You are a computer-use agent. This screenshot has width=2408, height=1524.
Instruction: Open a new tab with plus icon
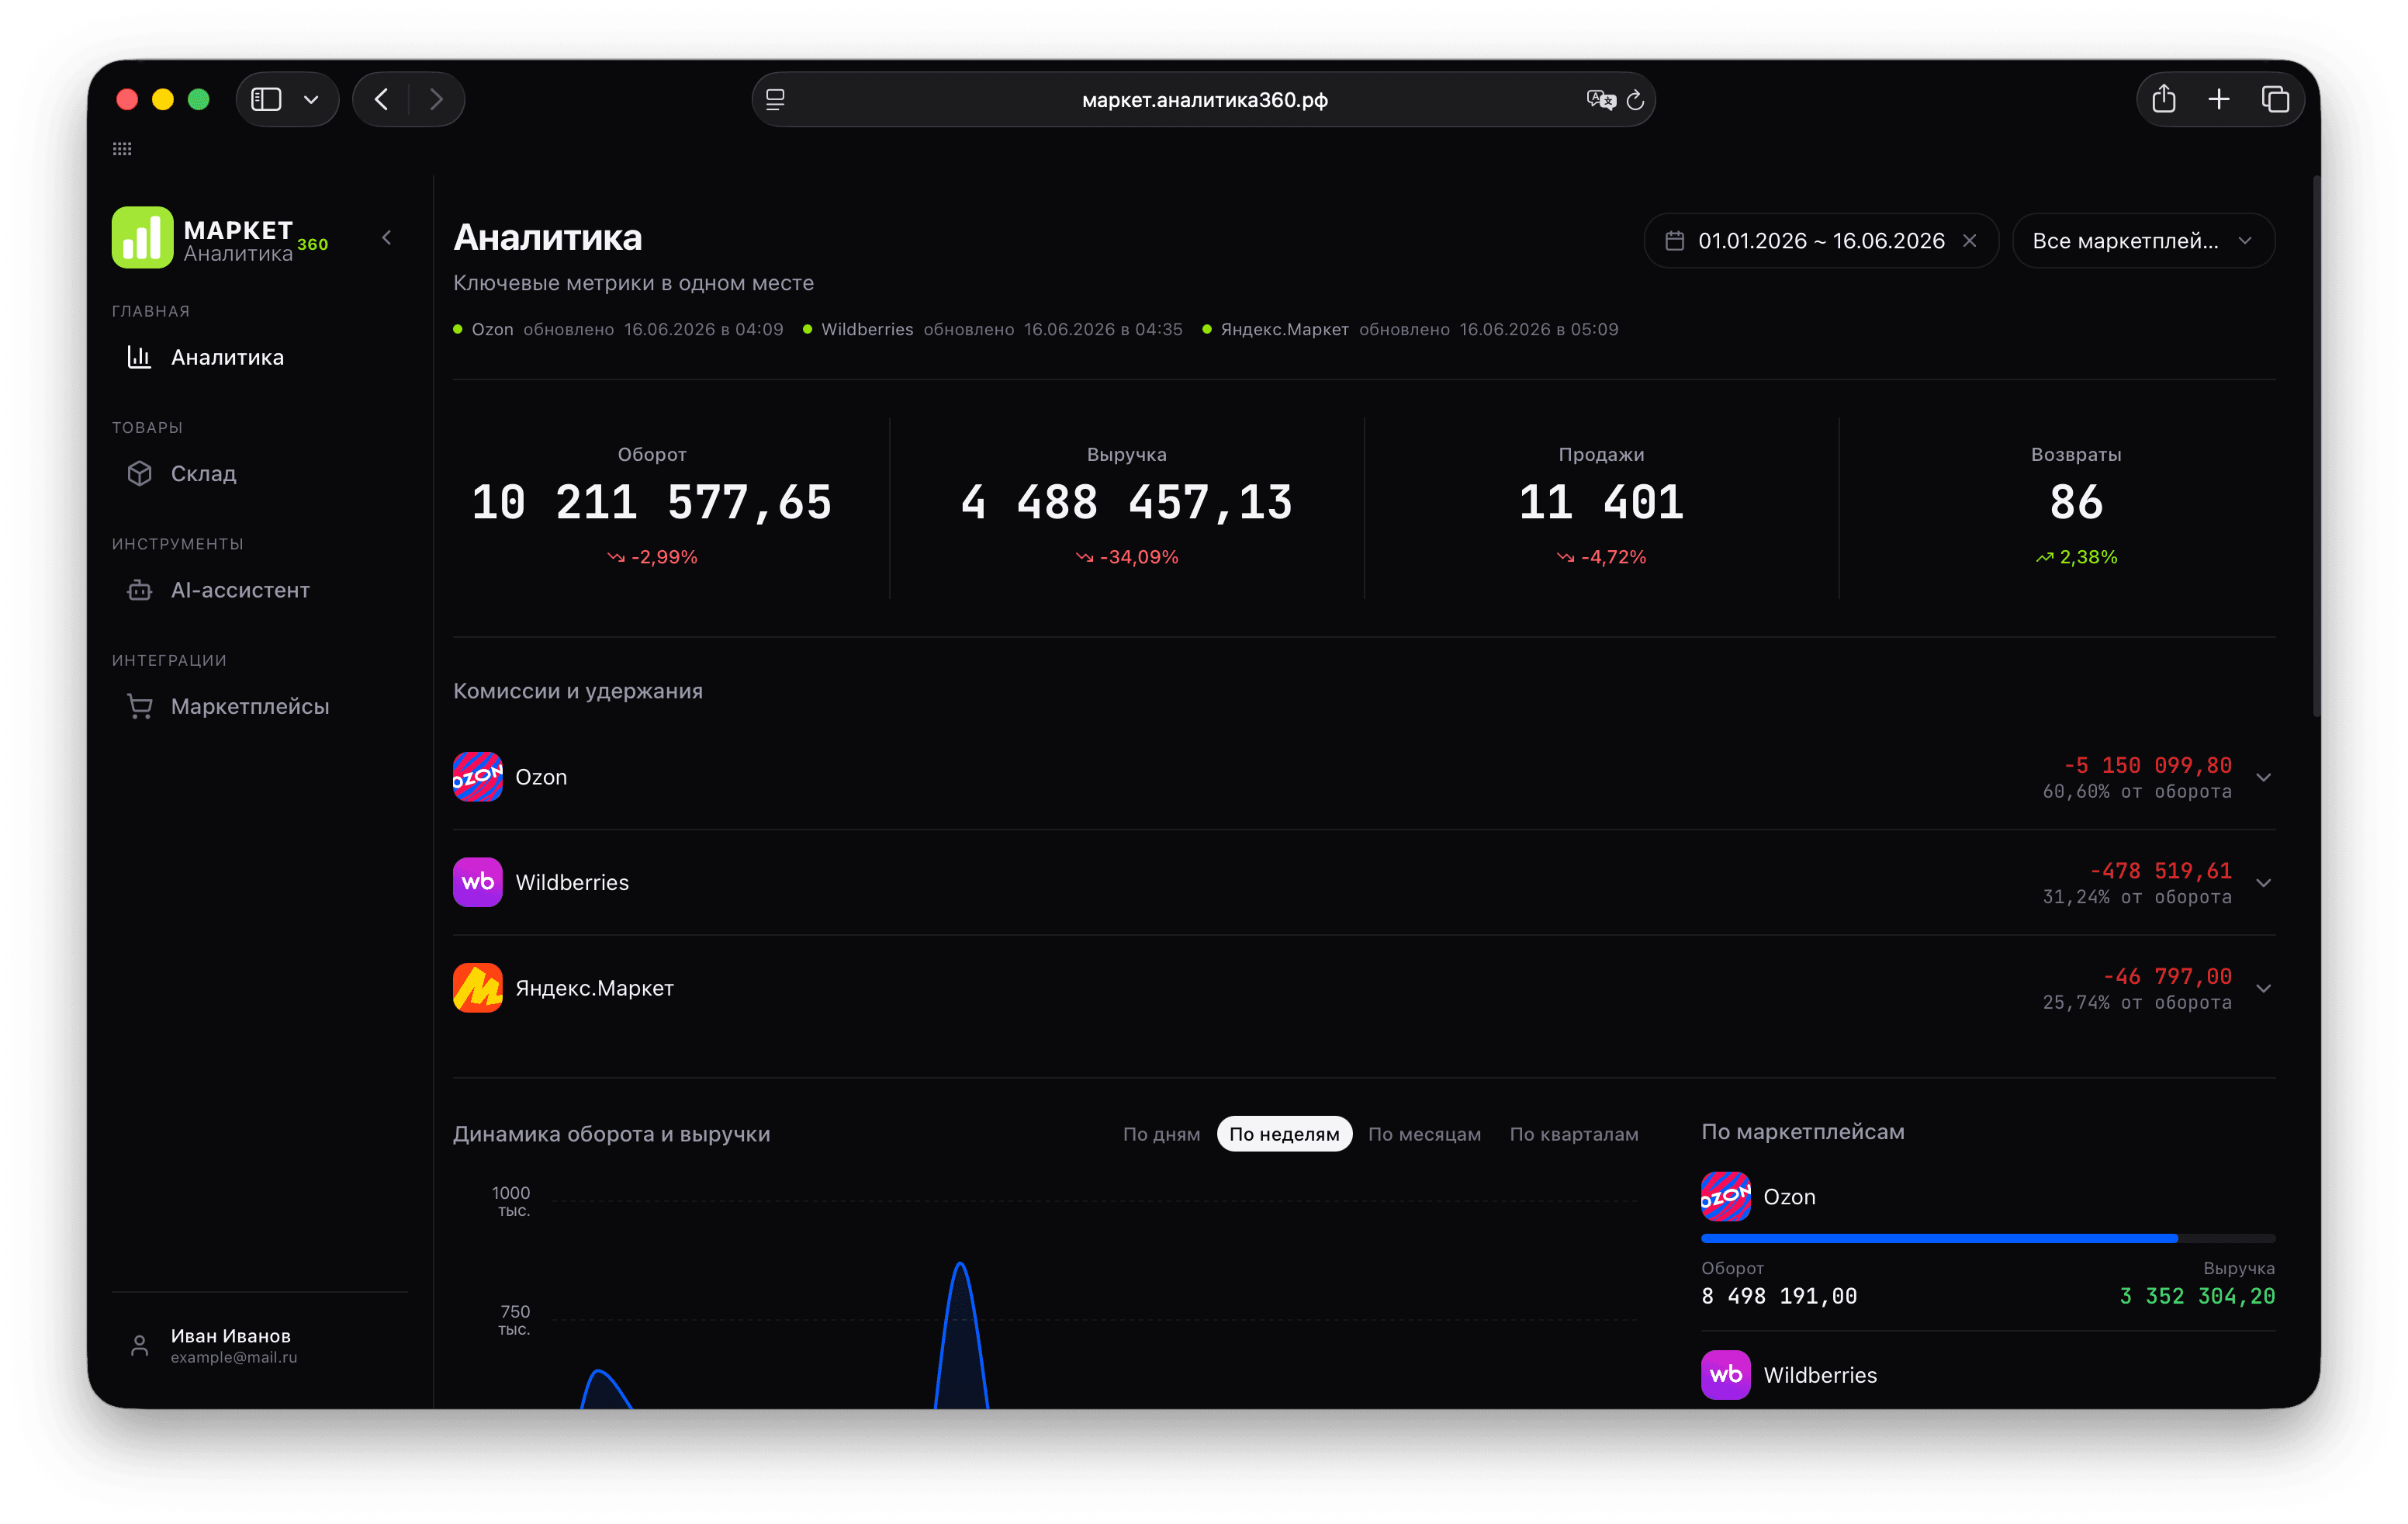point(2219,99)
